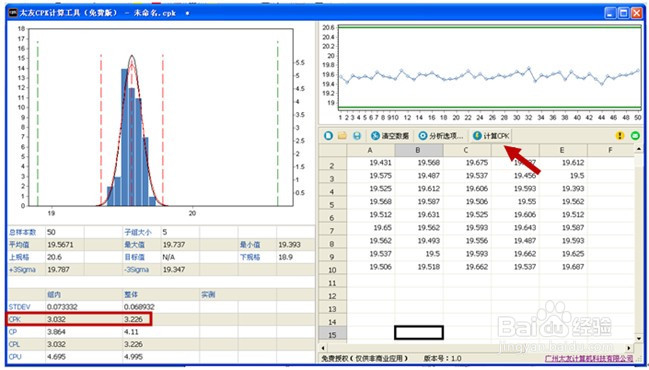649x370 pixels.
Task: Click the 版本号：1.0 status bar text
Action: click(x=442, y=358)
